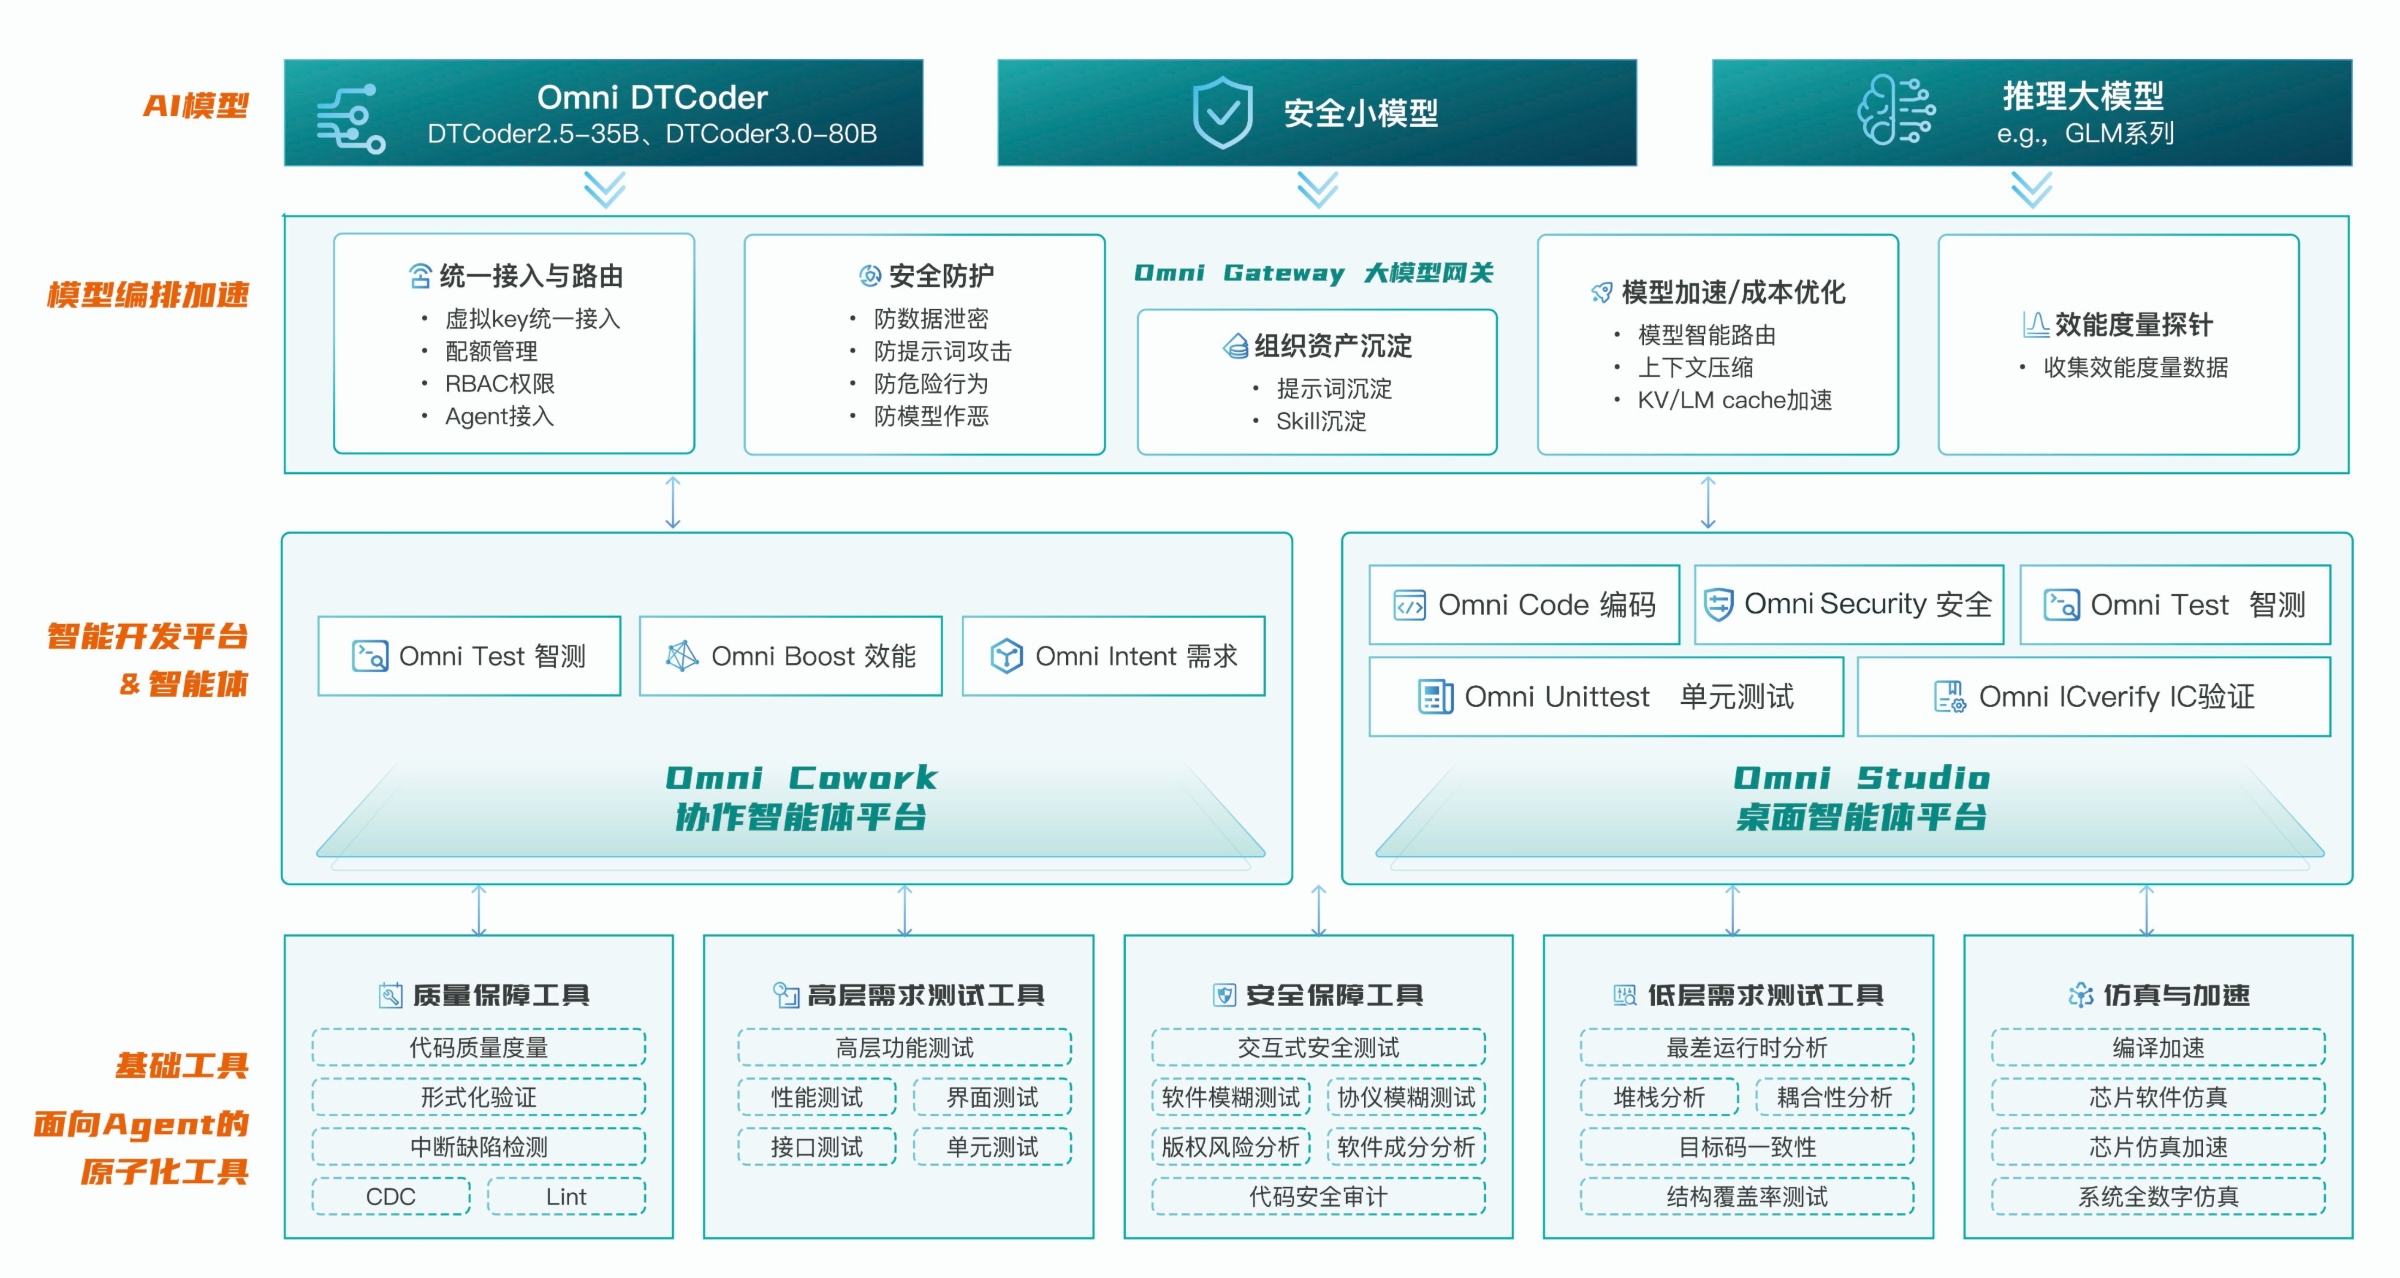The image size is (2400, 1278).
Task: Click the Omni Unittest icon
Action: click(x=1436, y=696)
